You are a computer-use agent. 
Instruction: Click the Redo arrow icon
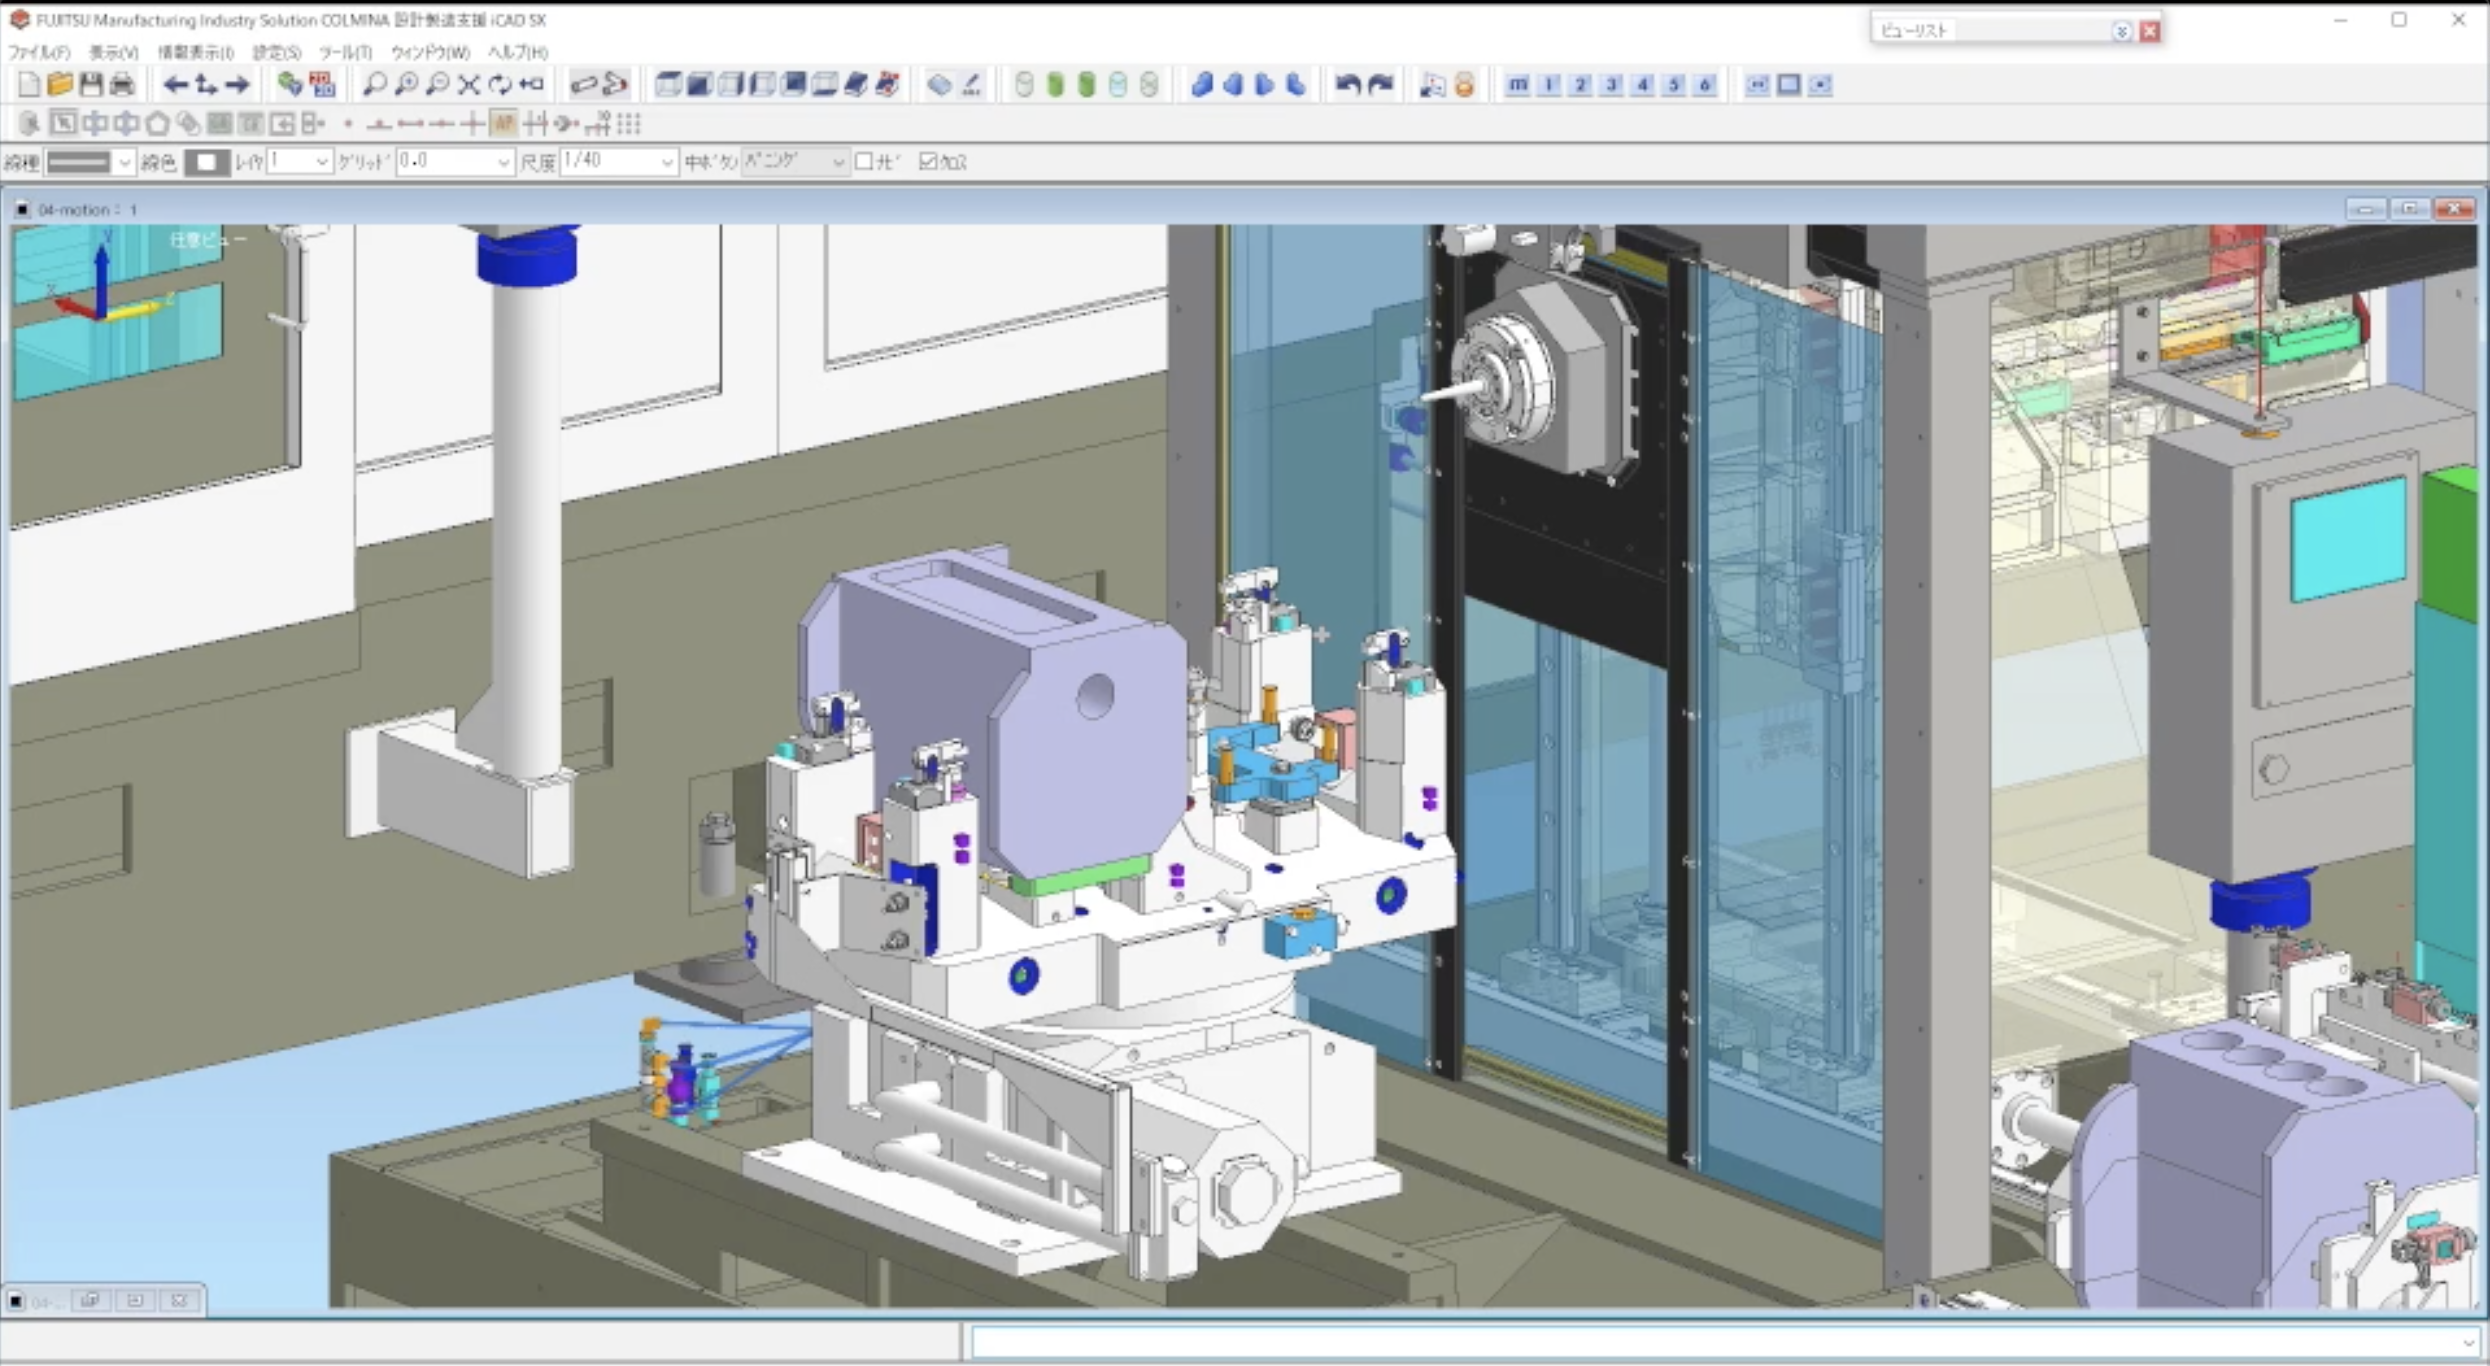1380,86
